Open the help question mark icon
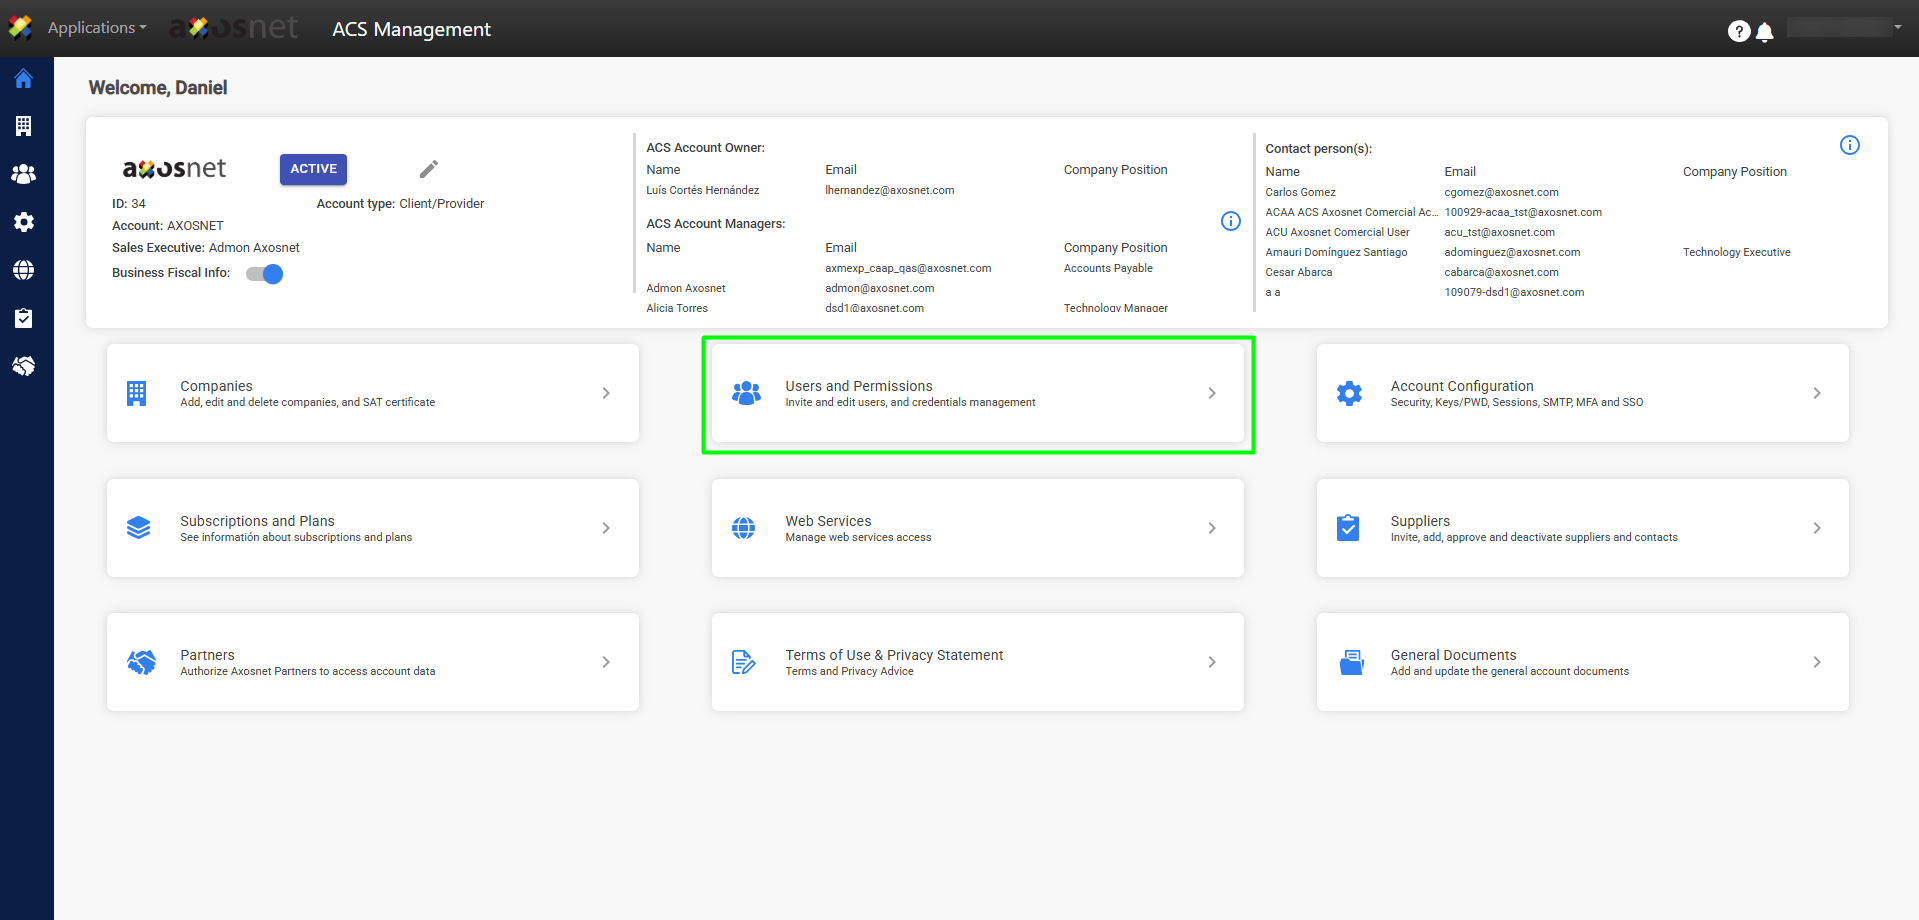Image resolution: width=1919 pixels, height=920 pixels. 1738,31
